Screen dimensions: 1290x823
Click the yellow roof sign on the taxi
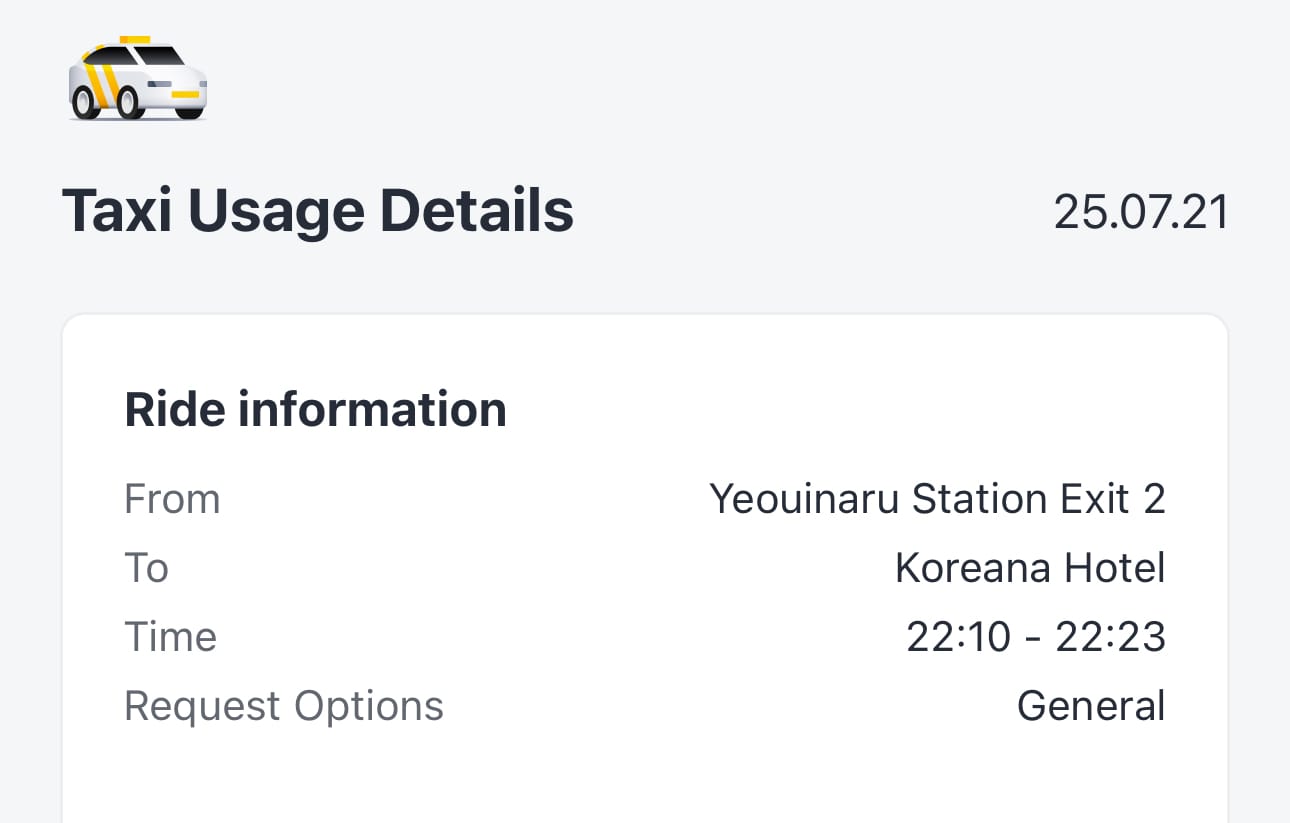(135, 40)
